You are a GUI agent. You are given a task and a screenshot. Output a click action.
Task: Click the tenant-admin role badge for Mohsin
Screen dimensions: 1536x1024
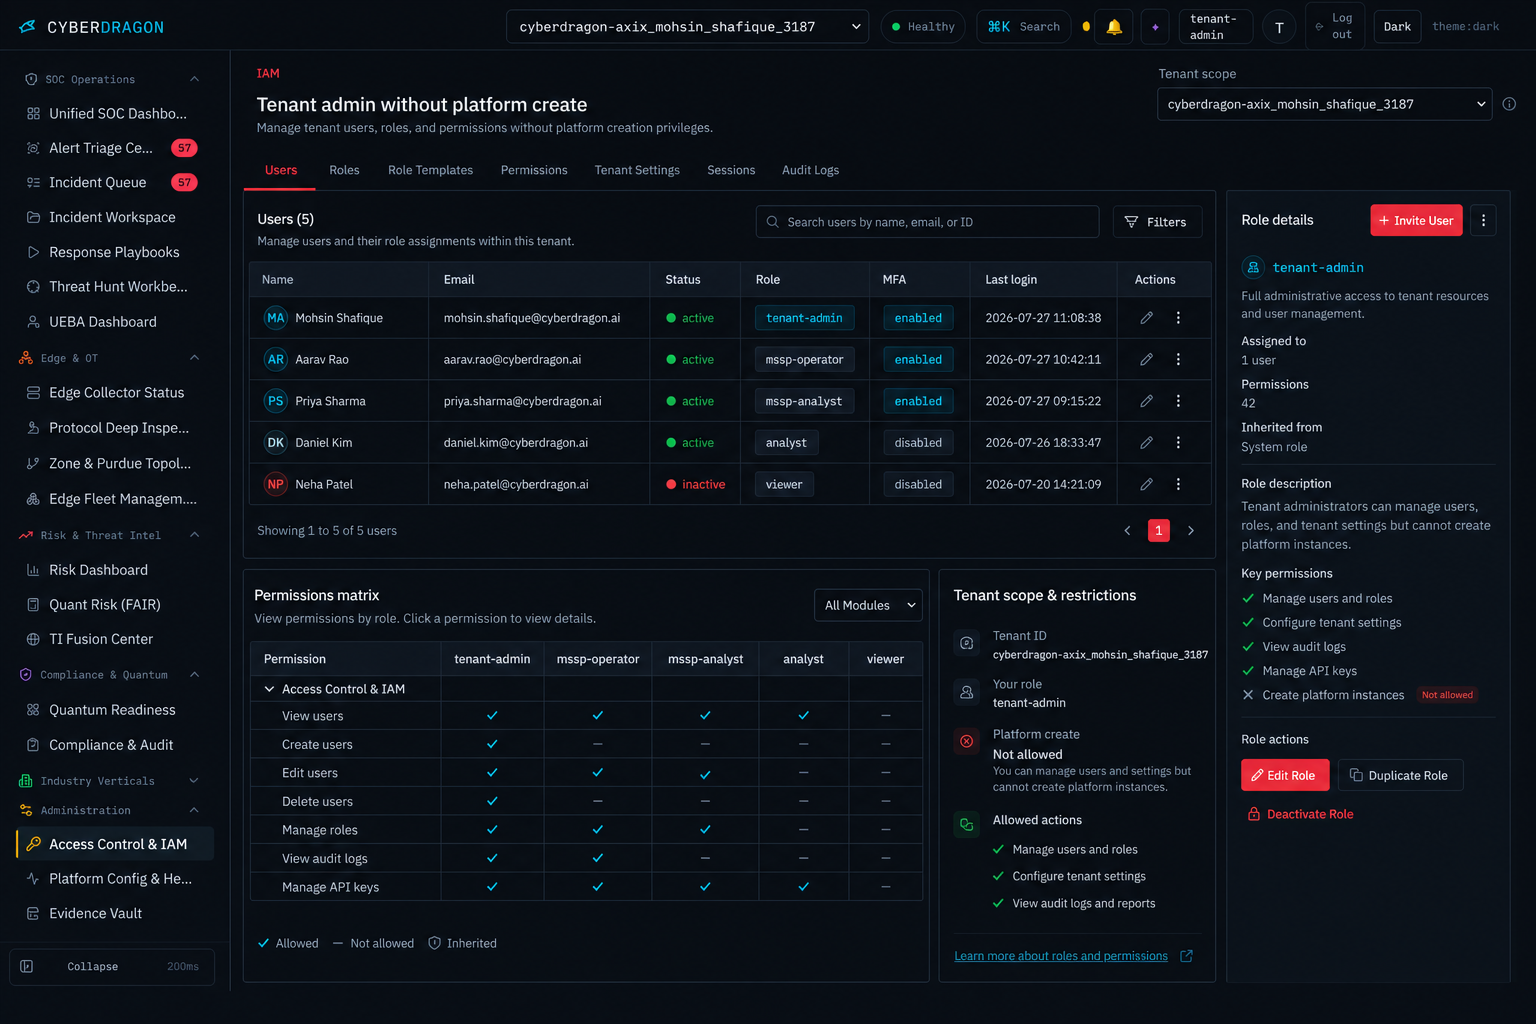coord(804,318)
